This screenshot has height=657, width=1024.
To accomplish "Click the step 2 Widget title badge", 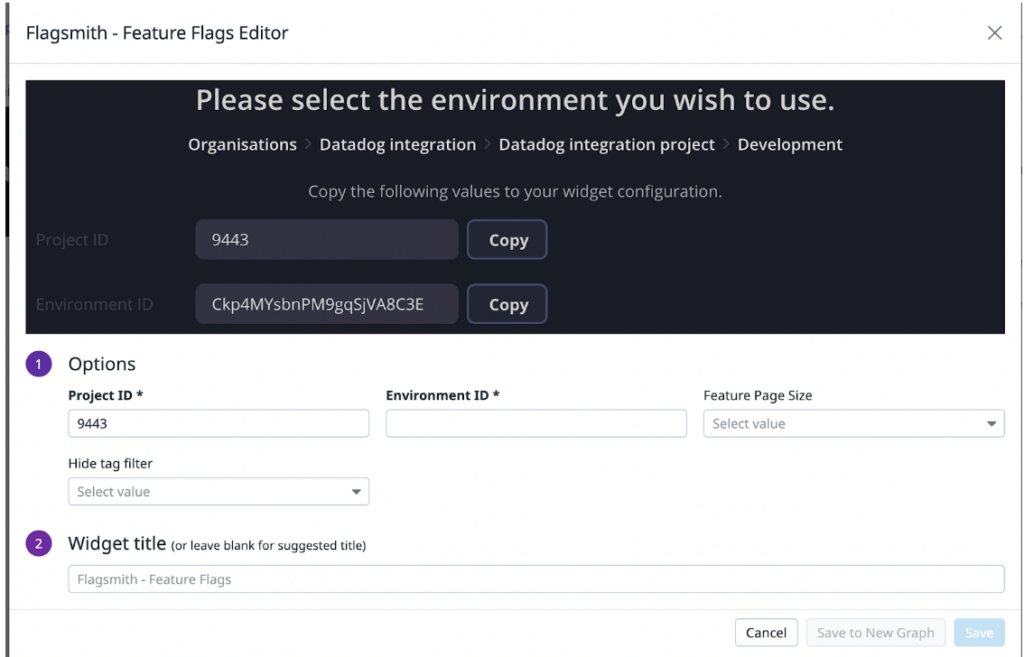I will click(39, 544).
